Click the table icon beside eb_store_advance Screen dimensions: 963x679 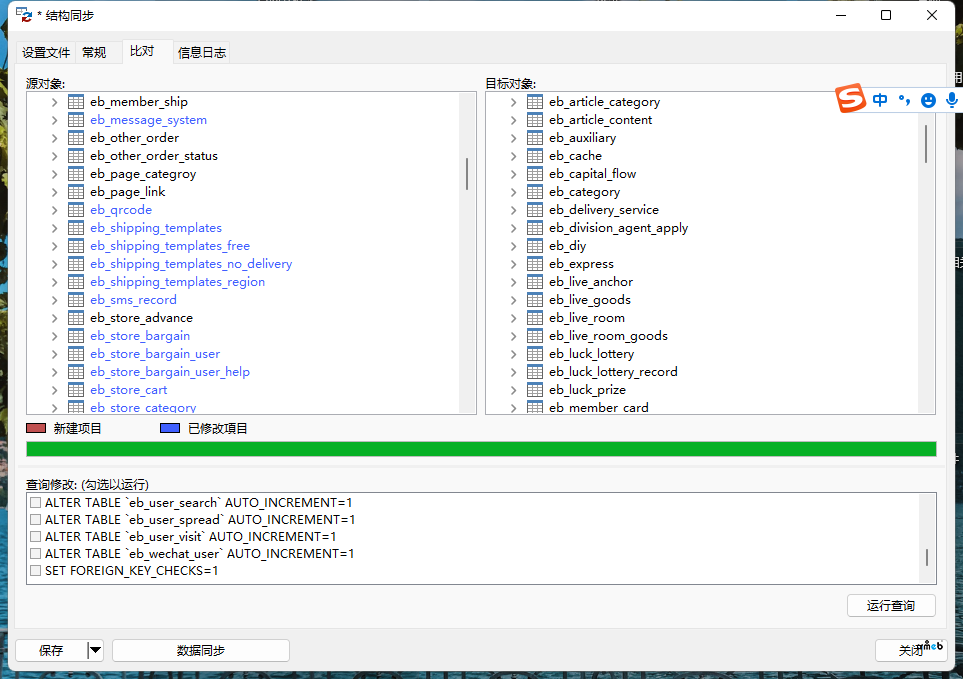pos(76,318)
